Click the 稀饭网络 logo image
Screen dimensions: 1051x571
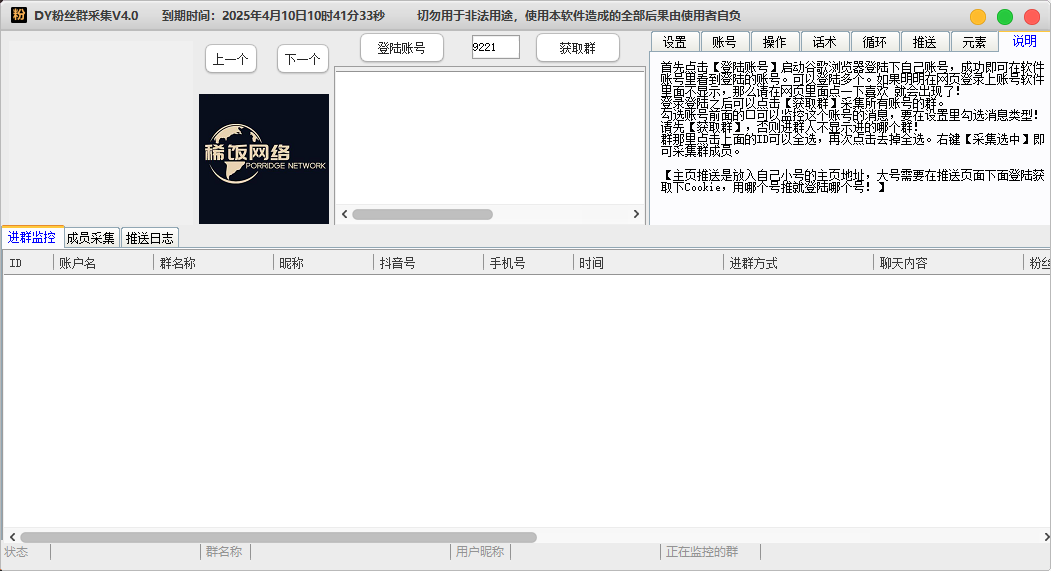point(264,159)
